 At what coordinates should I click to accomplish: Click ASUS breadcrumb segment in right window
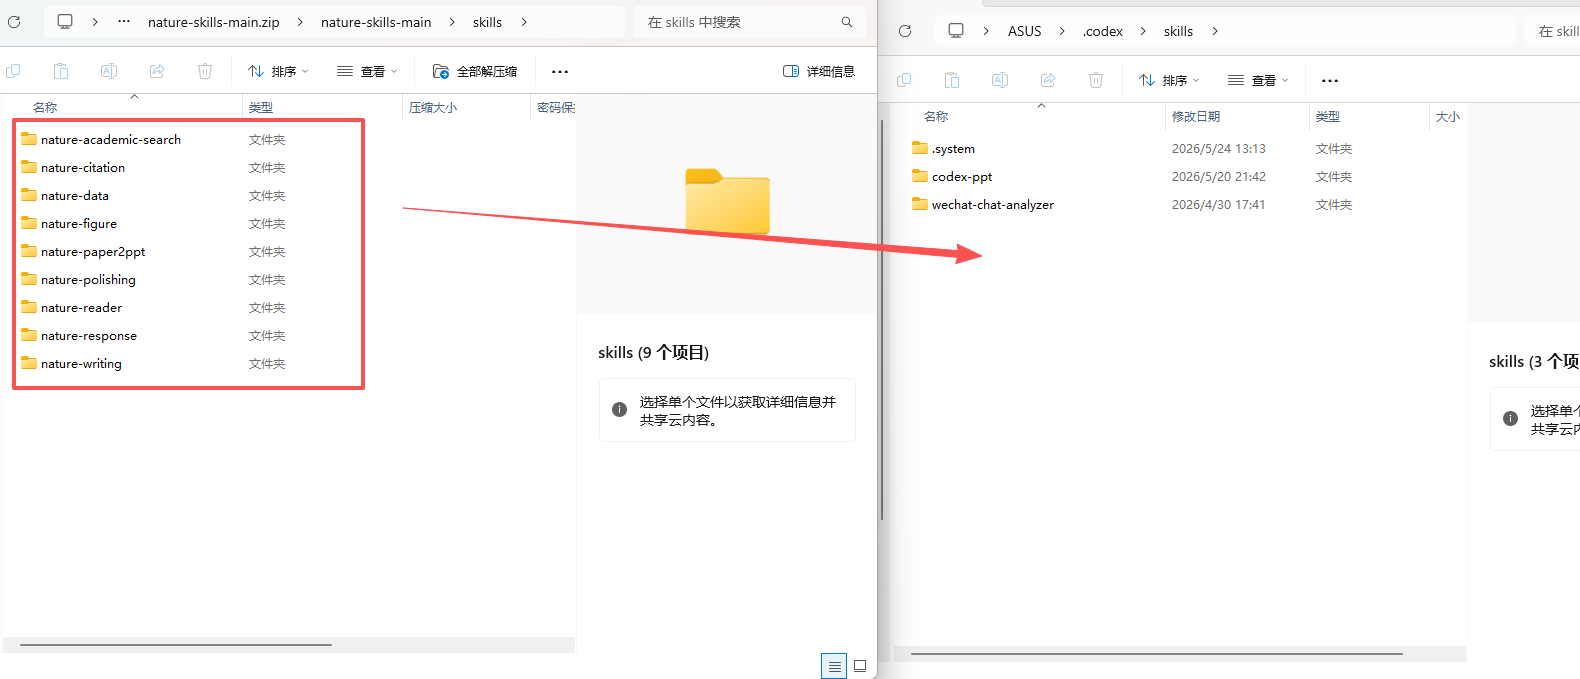point(1025,31)
